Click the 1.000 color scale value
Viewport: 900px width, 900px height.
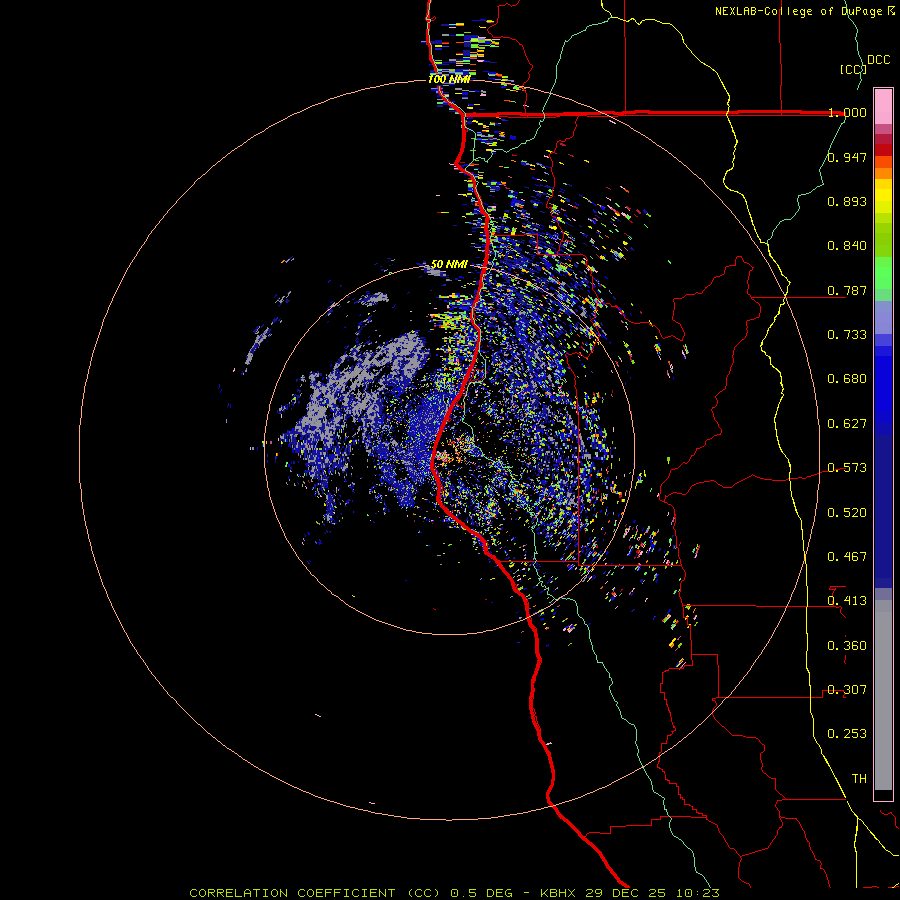point(847,112)
